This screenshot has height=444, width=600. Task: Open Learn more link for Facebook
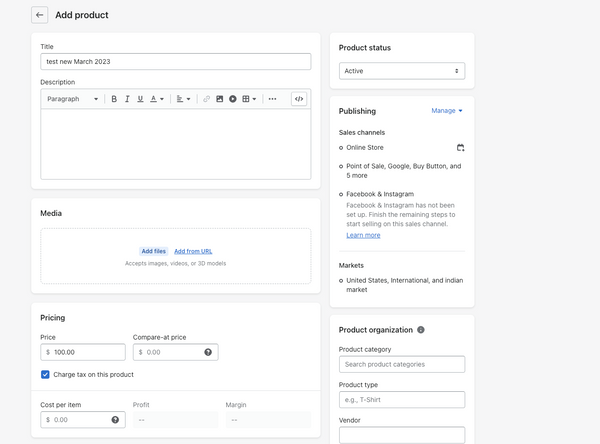[x=363, y=235]
